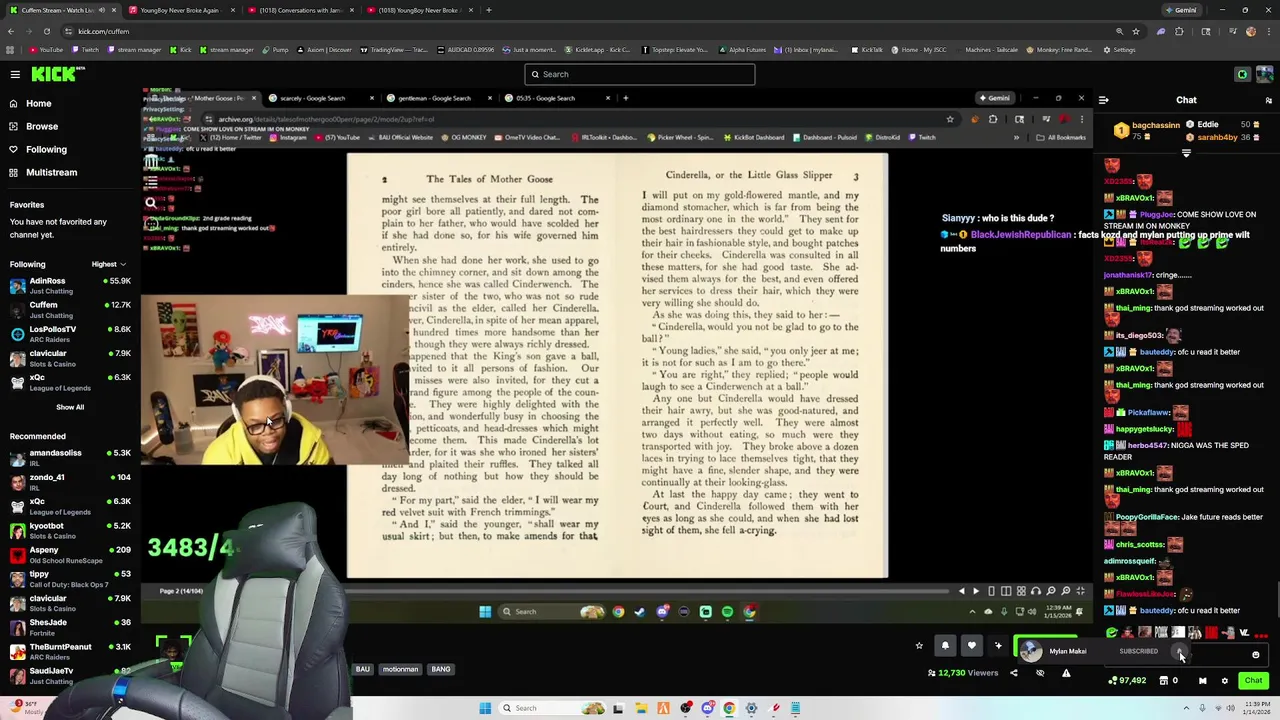Open chat identity badge icon
The height and width of the screenshot is (720, 1280).
[x=1202, y=681]
